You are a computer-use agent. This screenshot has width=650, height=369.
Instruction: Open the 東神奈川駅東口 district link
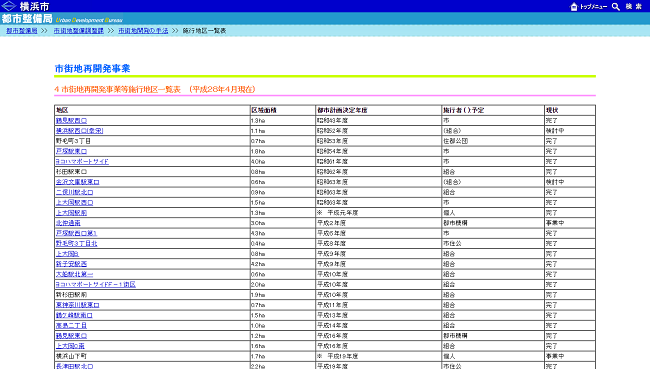(x=78, y=305)
